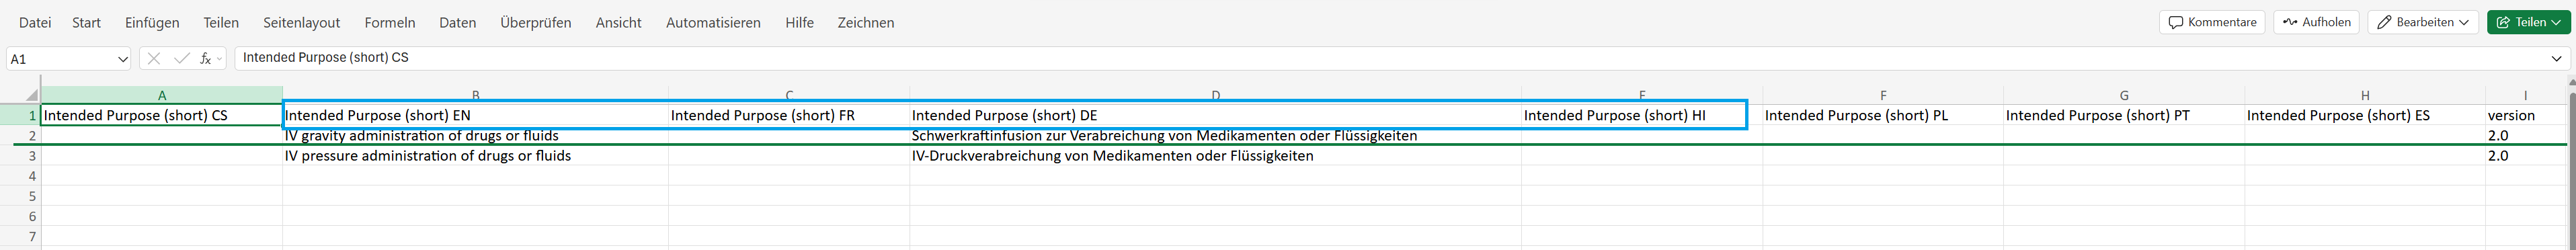Expand the formula bar chevron

2556,58
